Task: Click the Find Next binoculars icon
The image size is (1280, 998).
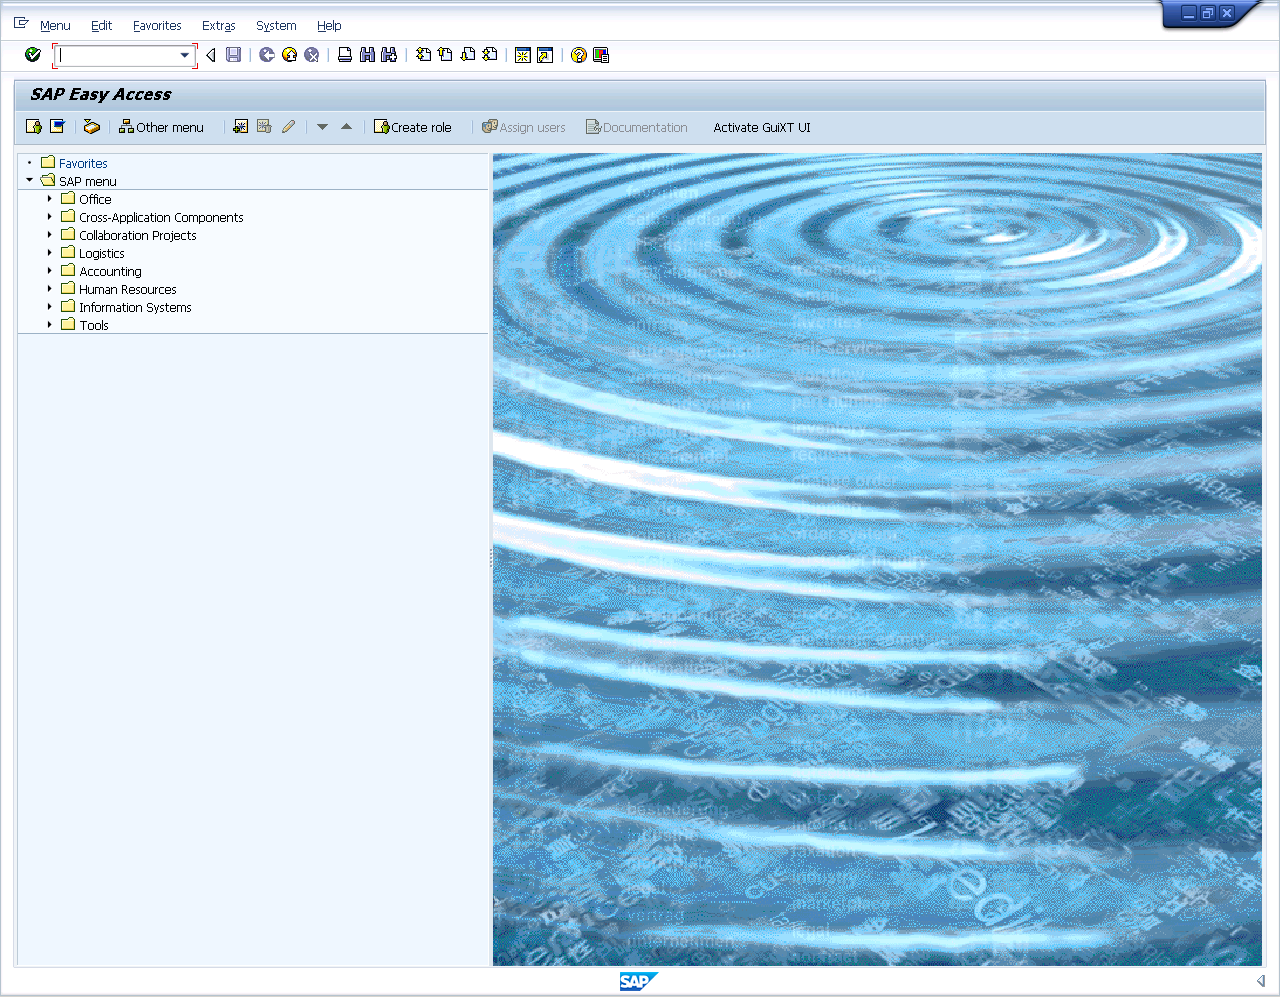Action: click(x=389, y=55)
